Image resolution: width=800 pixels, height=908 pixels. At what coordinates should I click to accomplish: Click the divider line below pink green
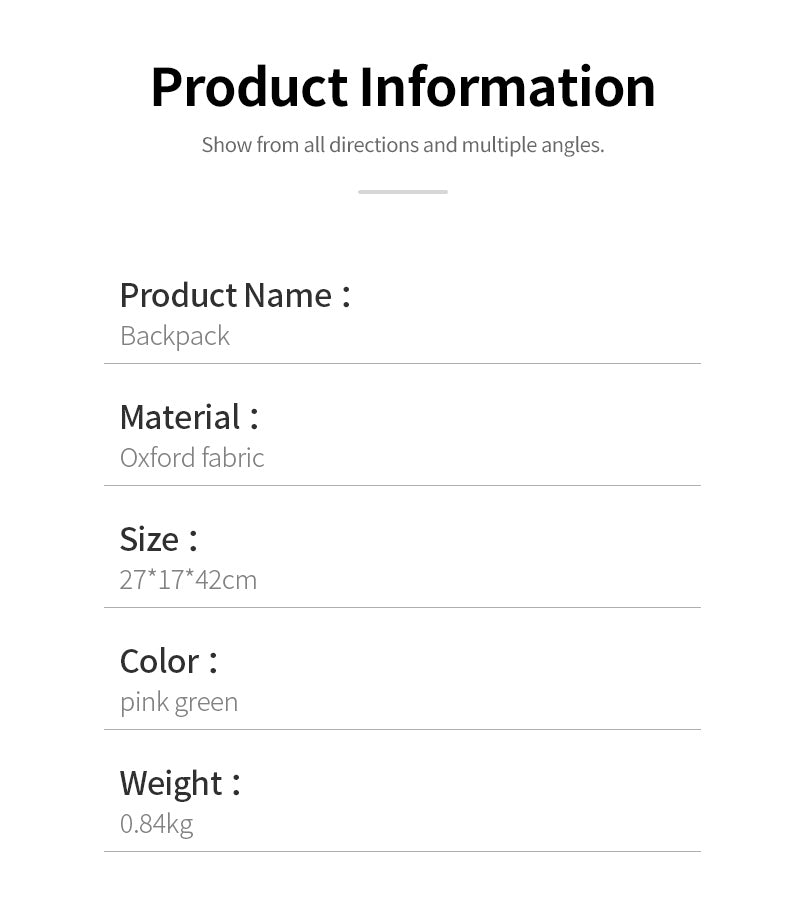pos(402,729)
